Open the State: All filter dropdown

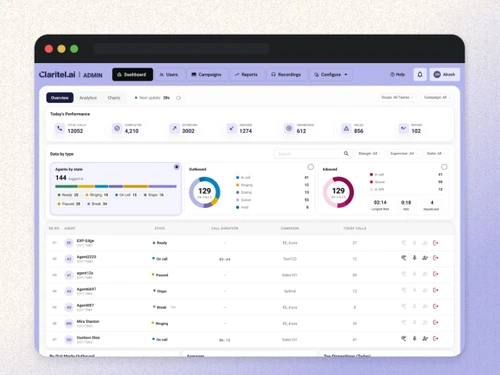click(436, 153)
